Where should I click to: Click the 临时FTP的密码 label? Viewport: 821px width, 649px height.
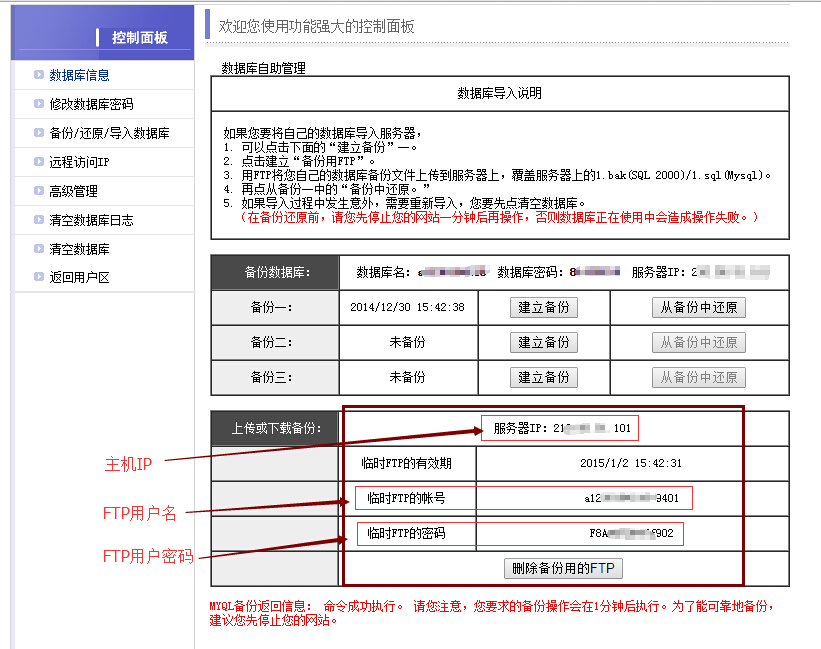pyautogui.click(x=406, y=533)
